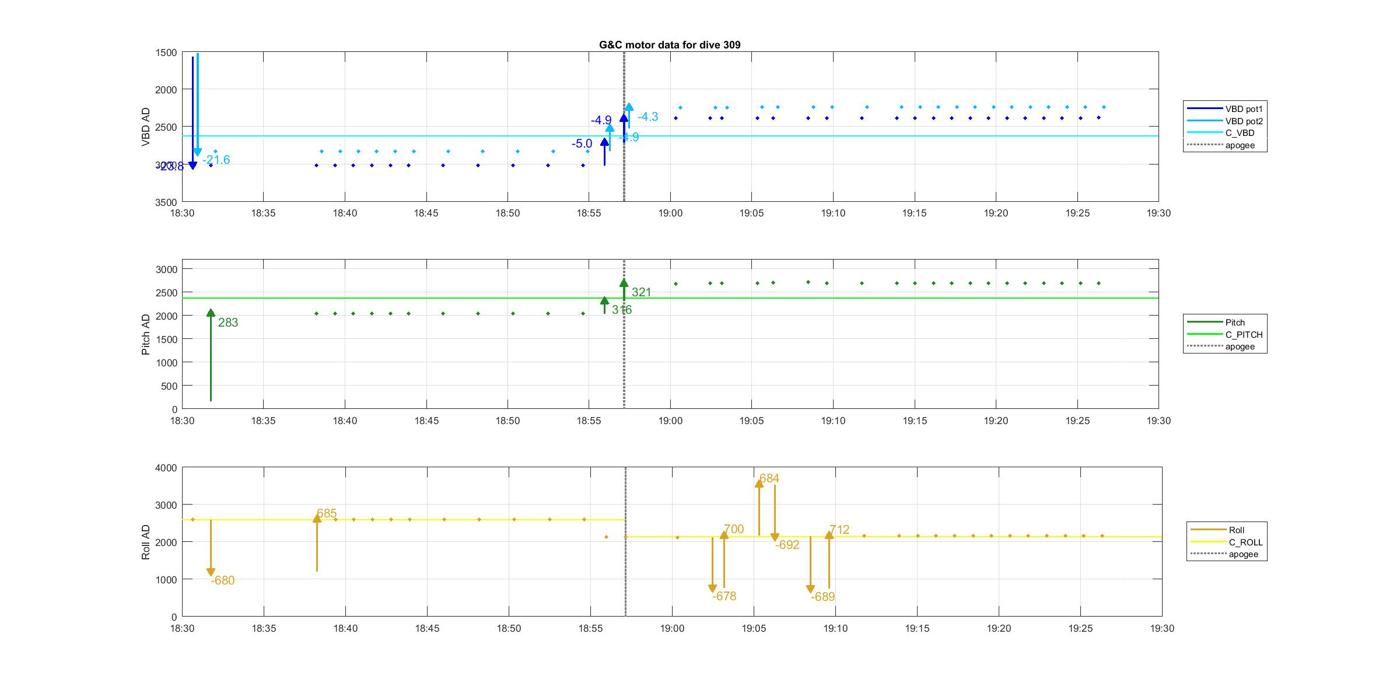
Task: Select the 'Pitch' legend entry
Action: pos(1218,322)
